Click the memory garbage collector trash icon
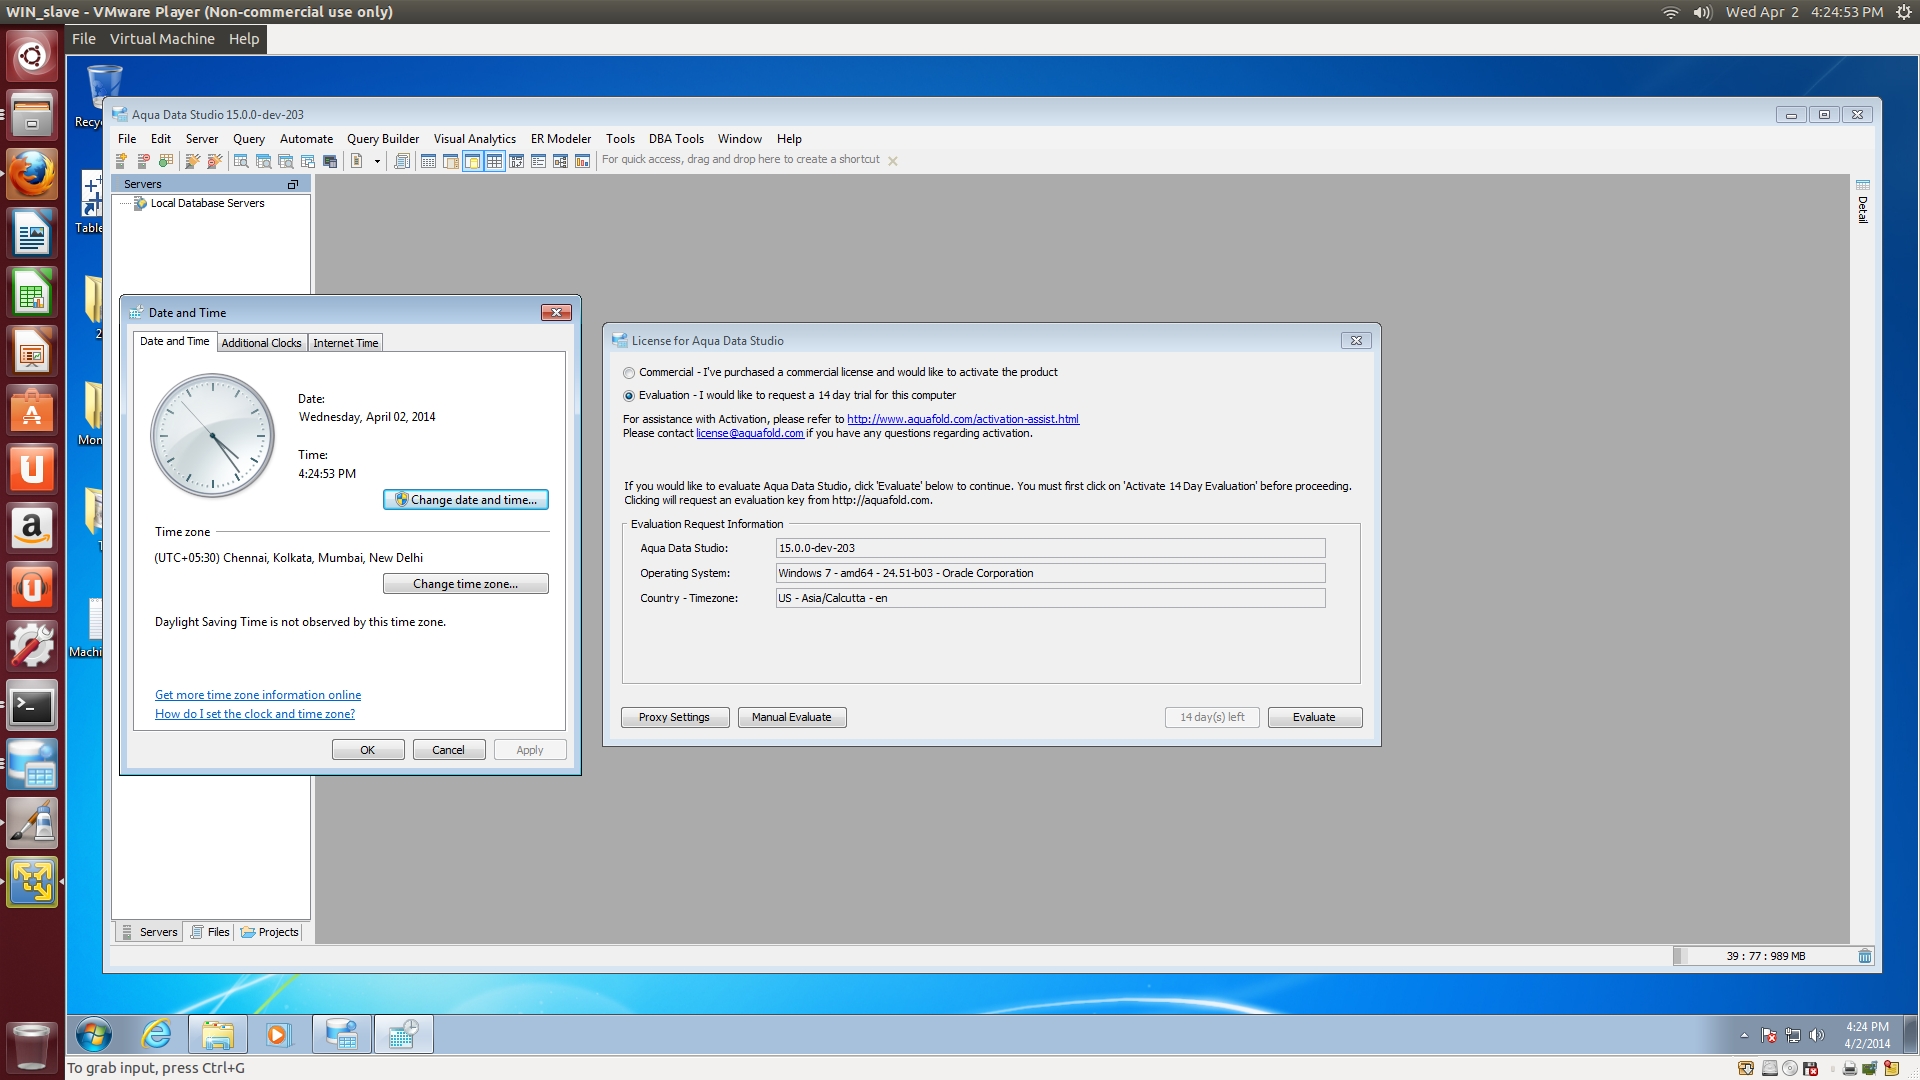 pos(1864,956)
